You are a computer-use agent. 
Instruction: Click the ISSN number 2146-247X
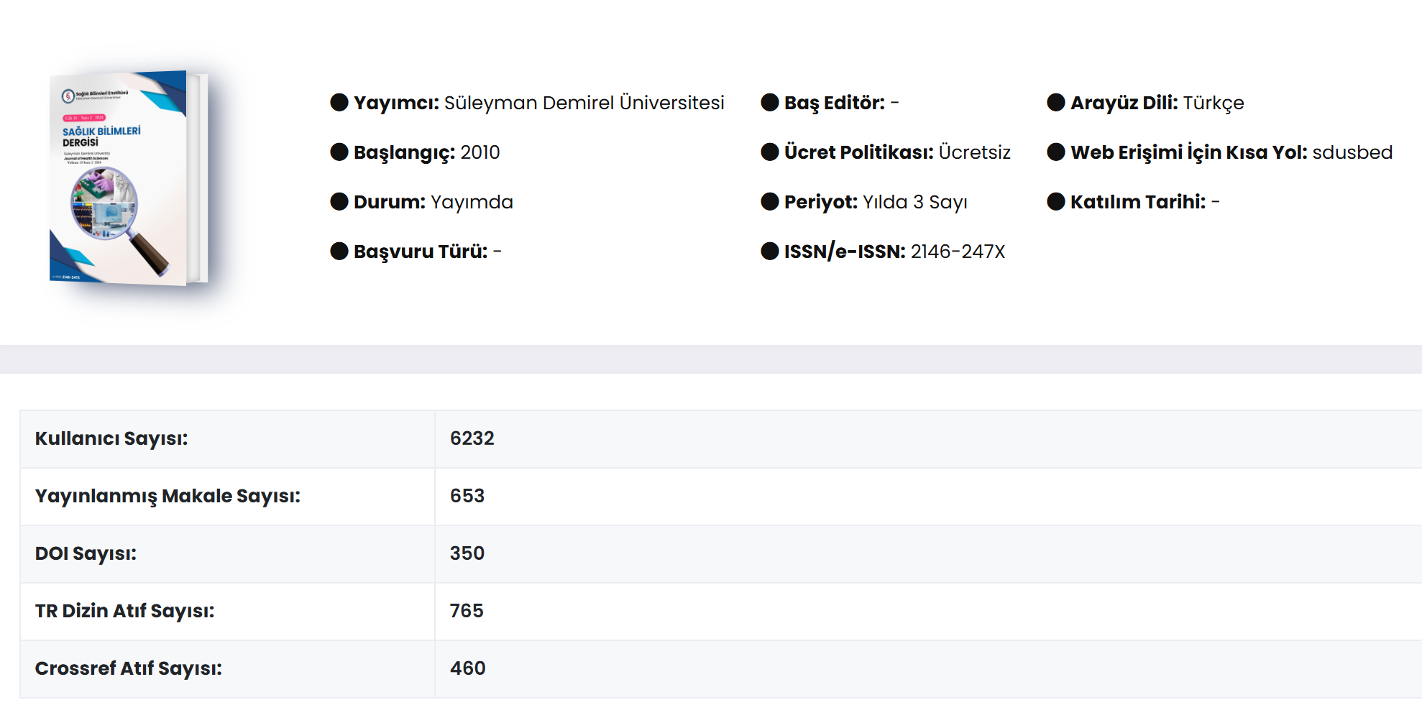click(x=957, y=252)
